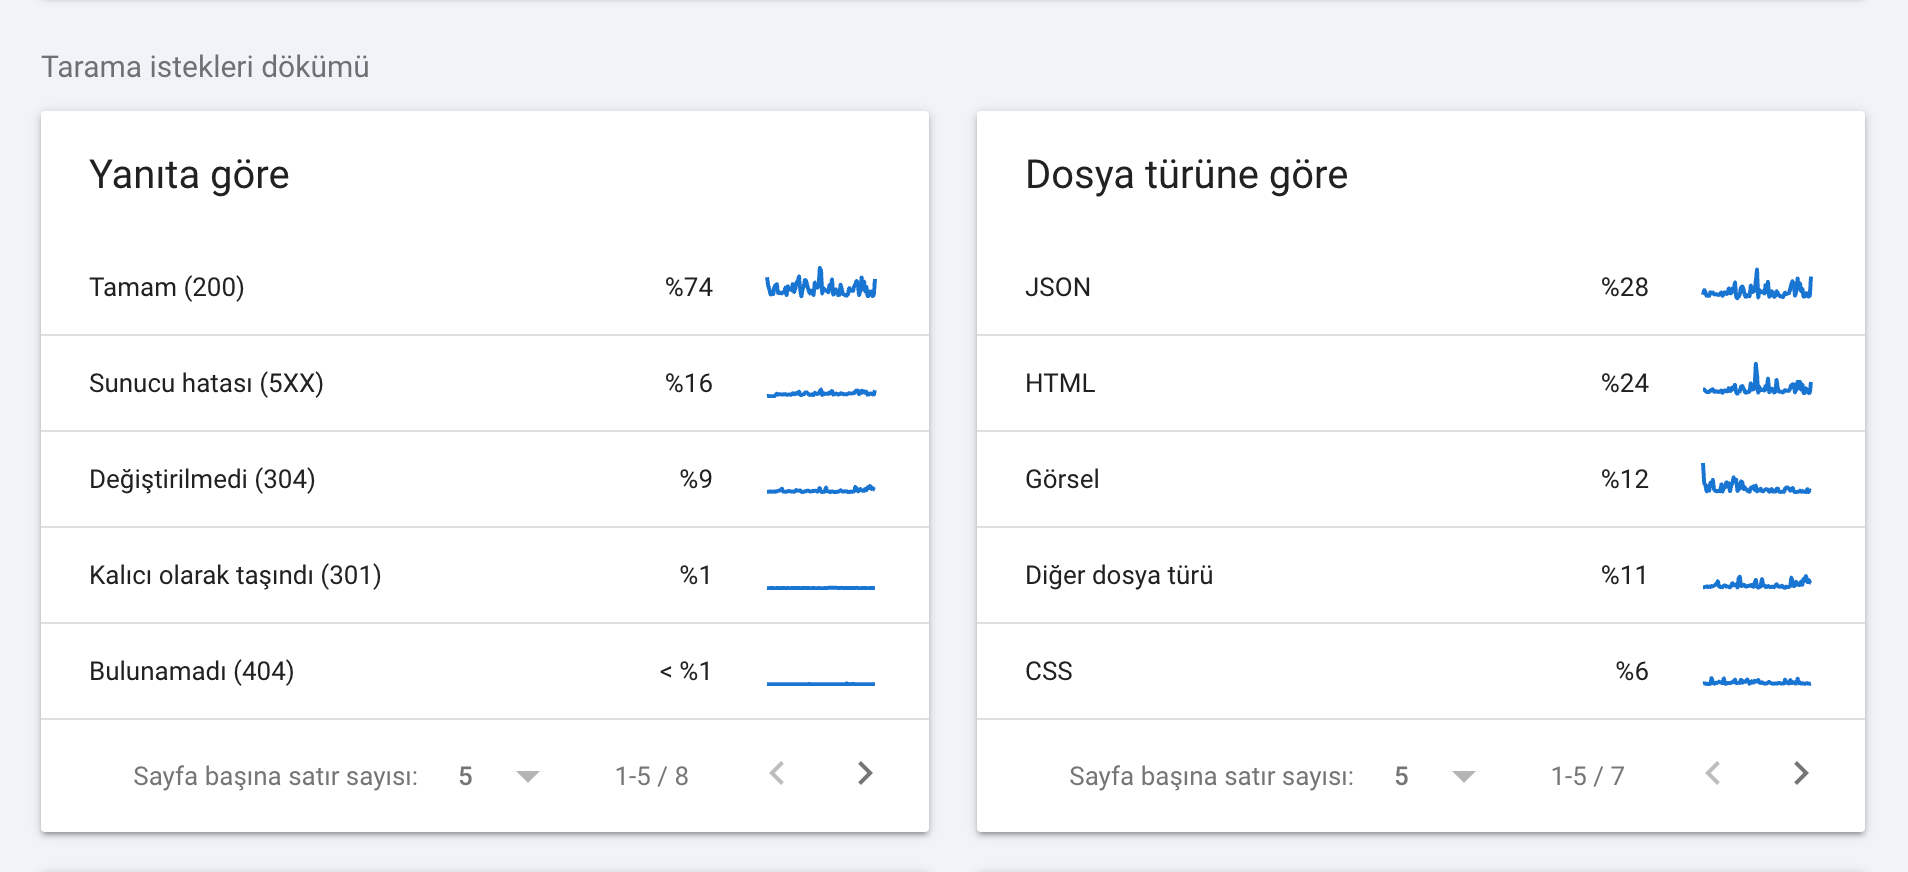This screenshot has height=872, width=1908.
Task: Open the Görsel file type row
Action: tap(1421, 479)
